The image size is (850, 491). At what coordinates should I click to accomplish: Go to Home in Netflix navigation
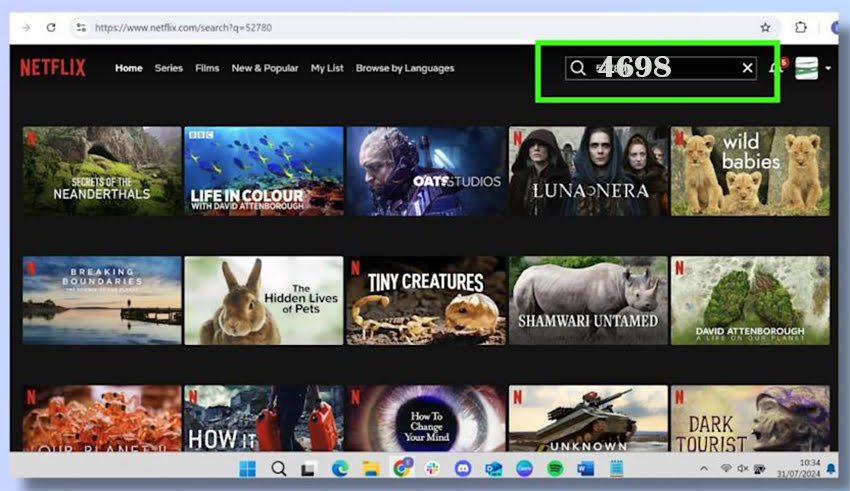pos(128,68)
